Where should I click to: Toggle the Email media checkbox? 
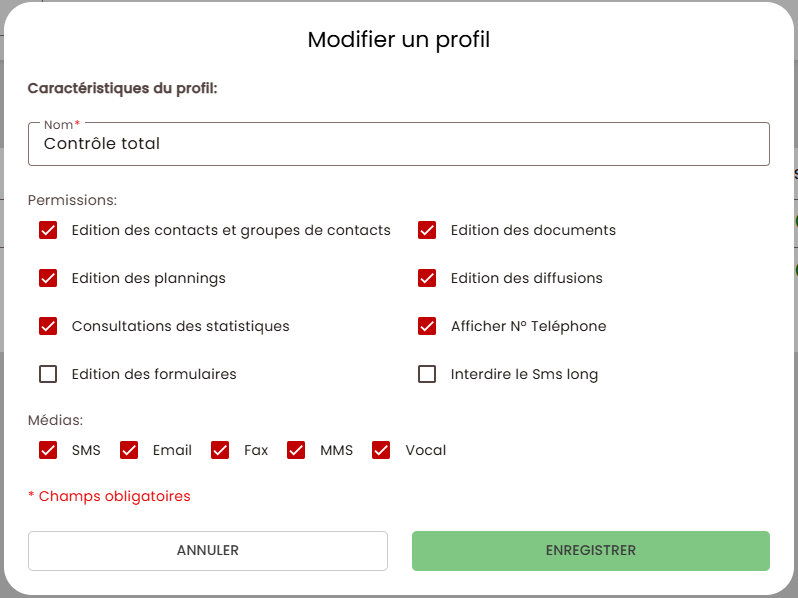coord(129,450)
